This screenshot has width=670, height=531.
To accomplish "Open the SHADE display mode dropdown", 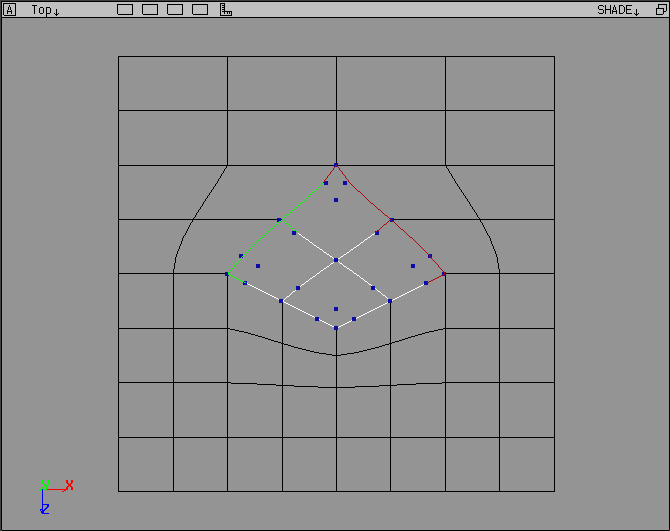I will (x=618, y=10).
